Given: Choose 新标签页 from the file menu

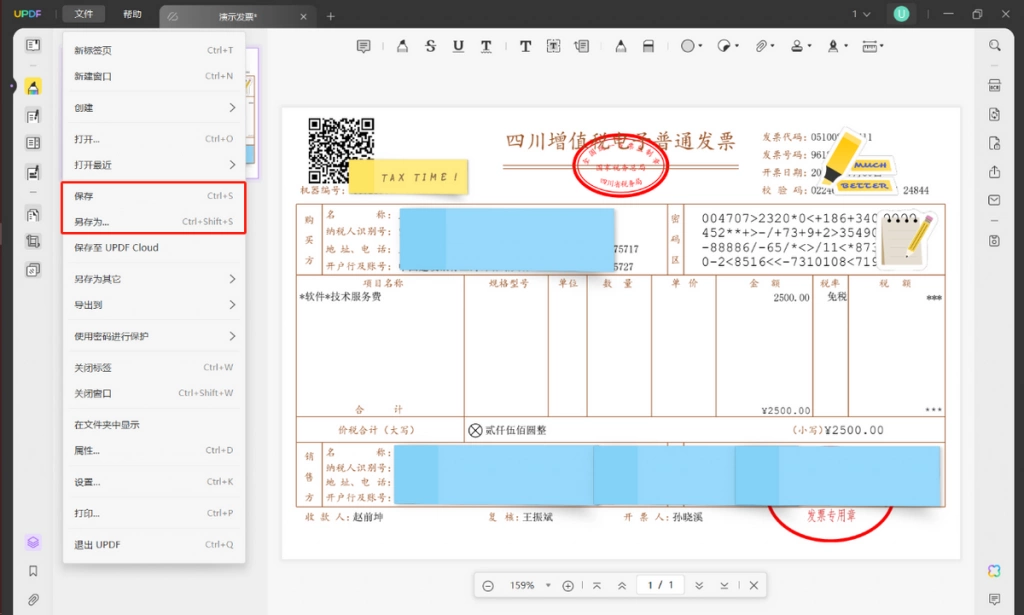Looking at the screenshot, I should (x=154, y=50).
